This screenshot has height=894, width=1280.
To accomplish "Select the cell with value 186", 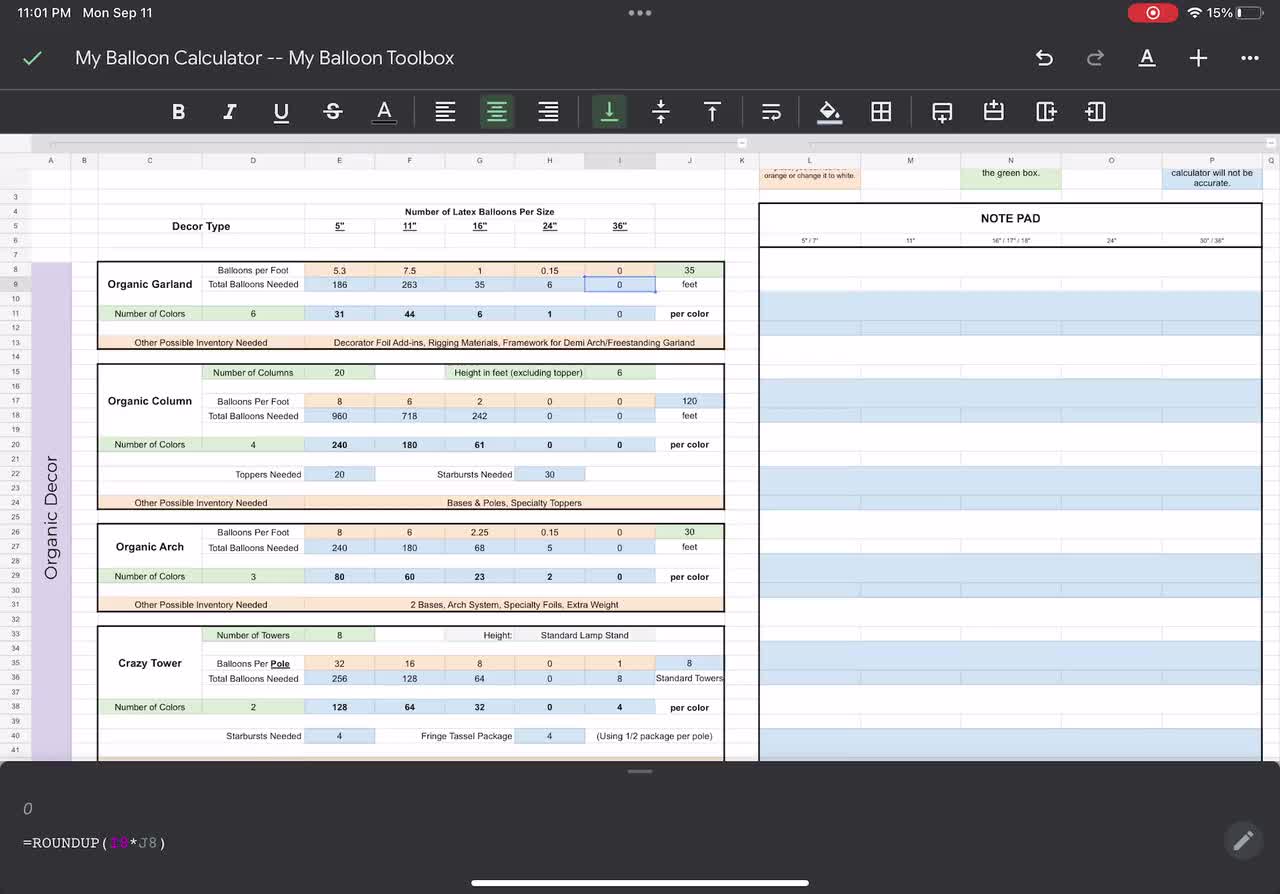I will pyautogui.click(x=339, y=284).
